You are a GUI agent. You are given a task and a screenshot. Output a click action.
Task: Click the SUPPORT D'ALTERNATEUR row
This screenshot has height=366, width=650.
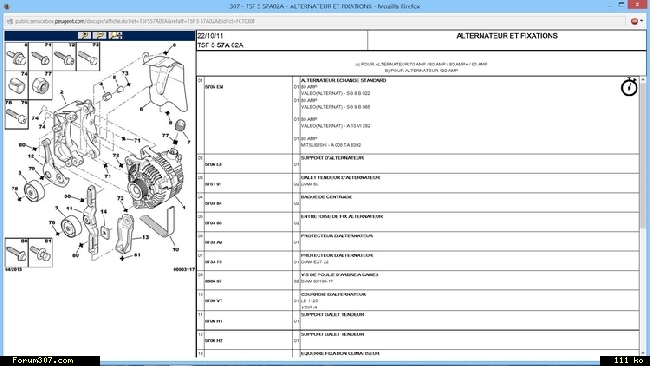point(418,164)
